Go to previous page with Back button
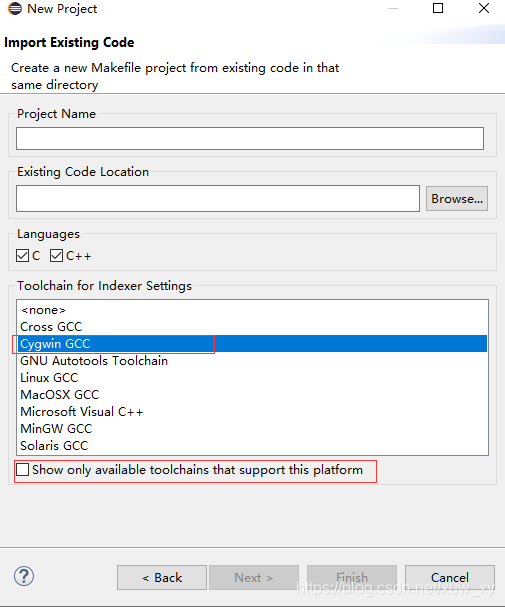The height and width of the screenshot is (607, 505). (x=162, y=578)
